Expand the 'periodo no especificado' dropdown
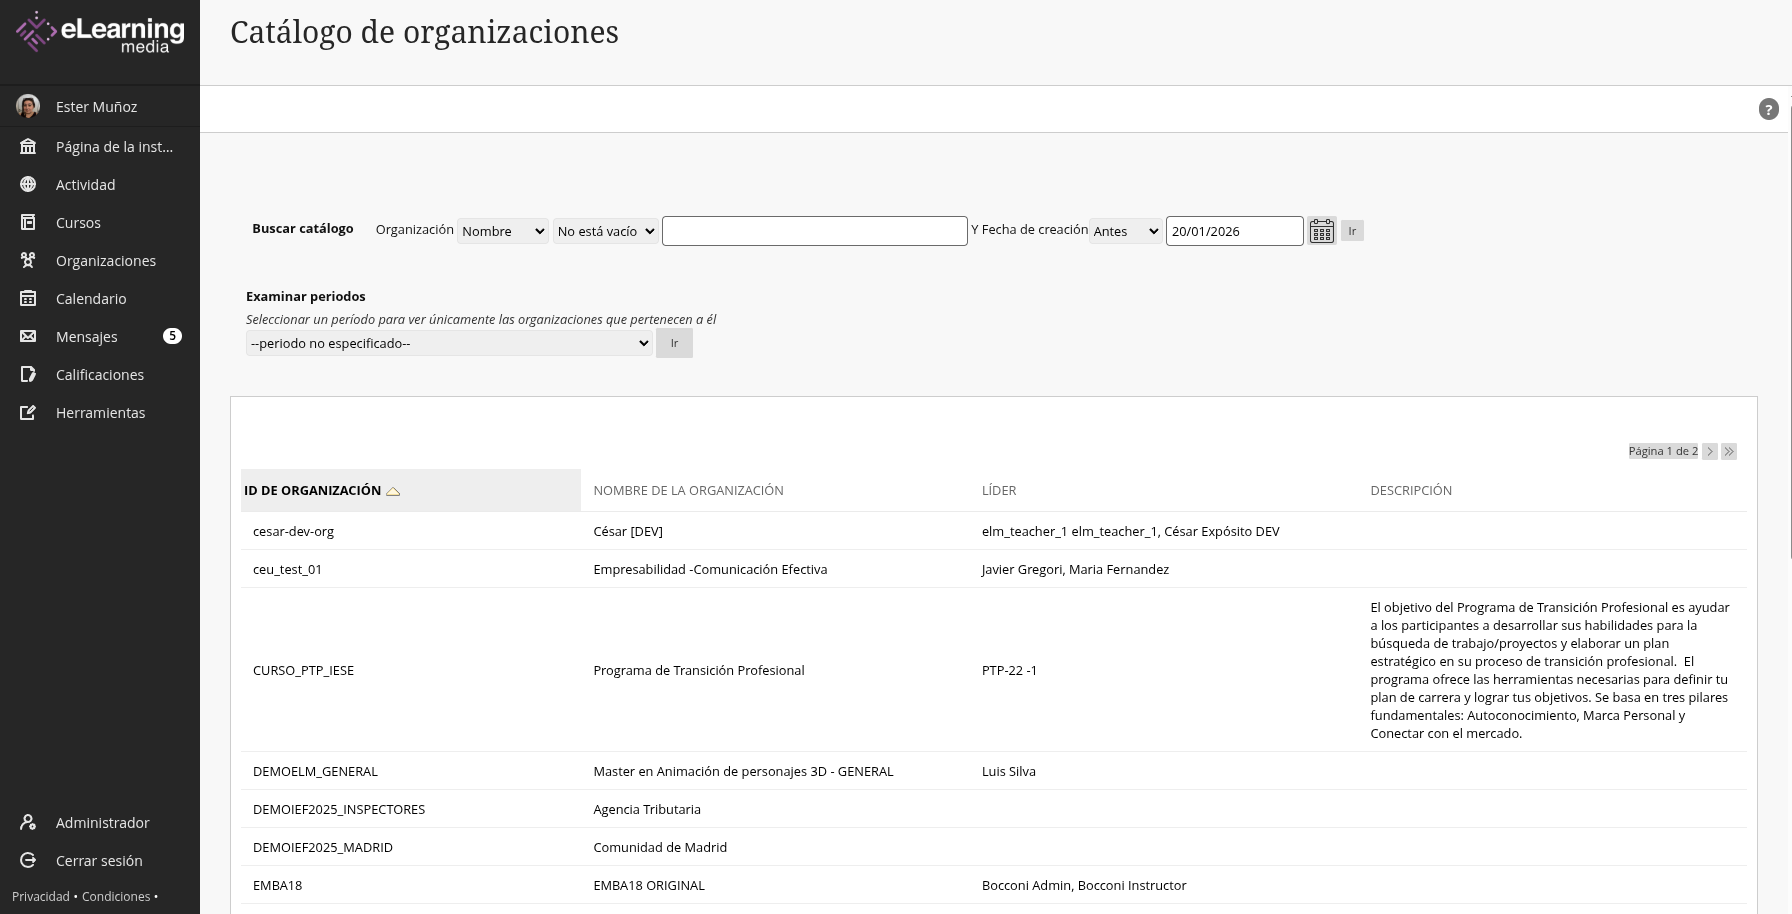 point(449,343)
